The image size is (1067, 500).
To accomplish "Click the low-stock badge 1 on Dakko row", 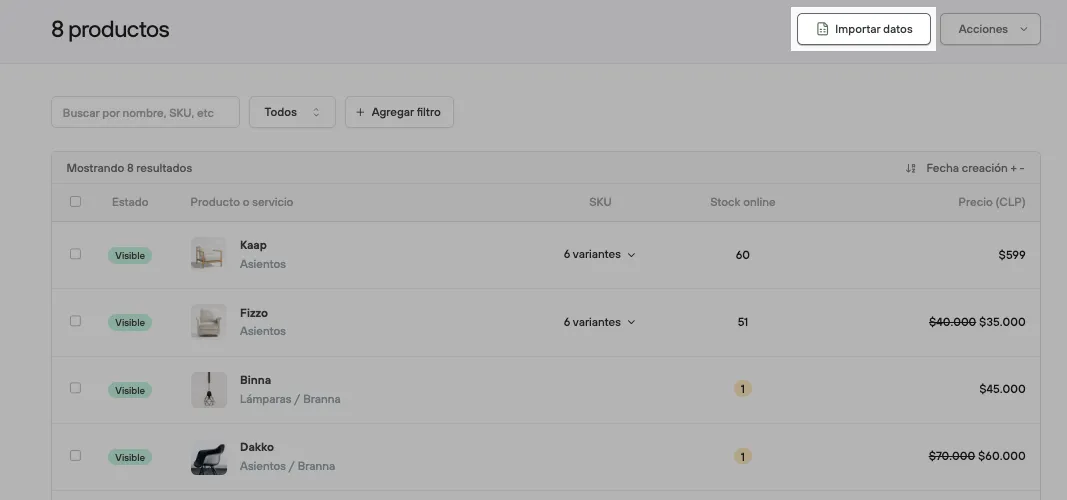I will 742,456.
